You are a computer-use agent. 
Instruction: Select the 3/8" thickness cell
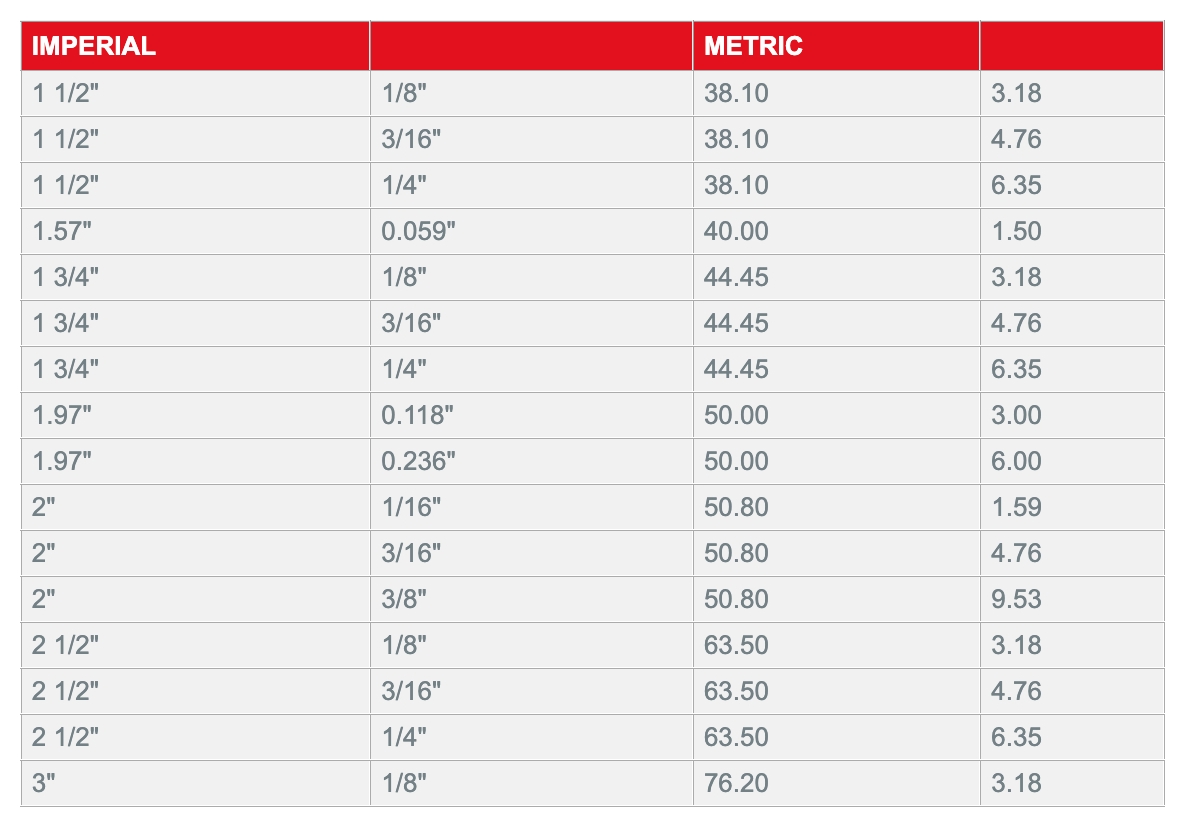click(x=531, y=600)
